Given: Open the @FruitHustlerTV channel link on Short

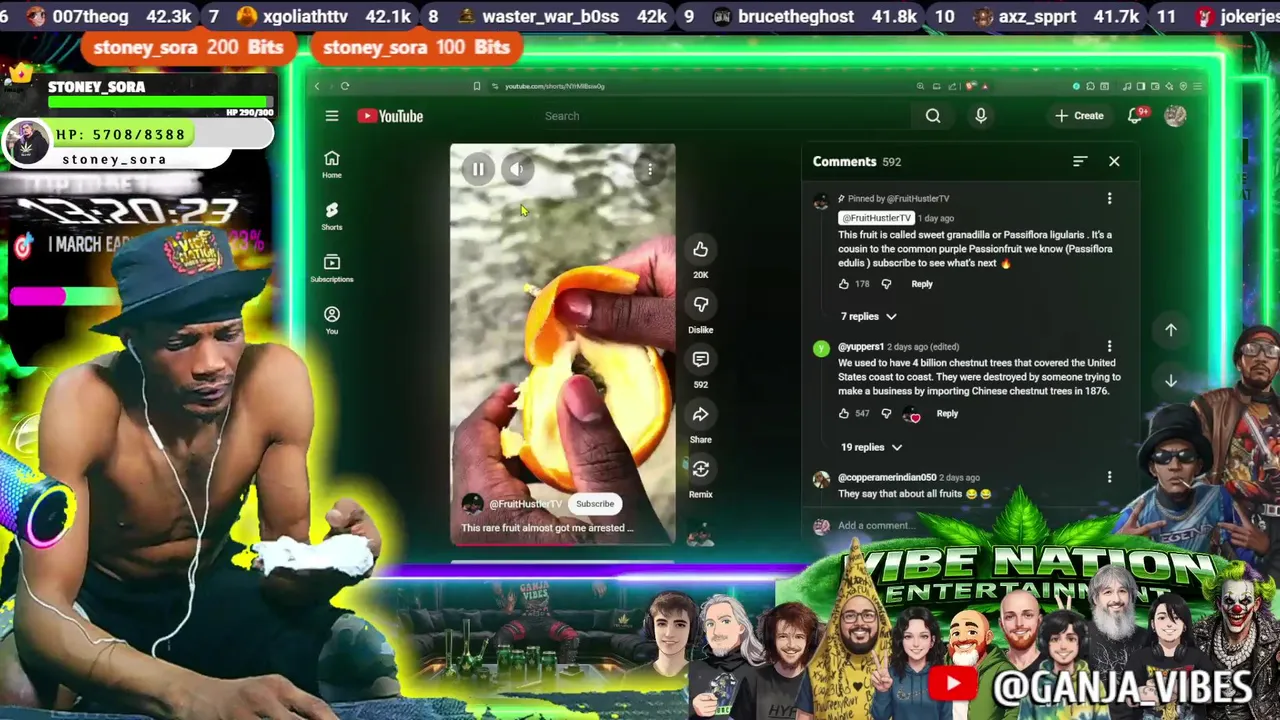Looking at the screenshot, I should [x=525, y=504].
